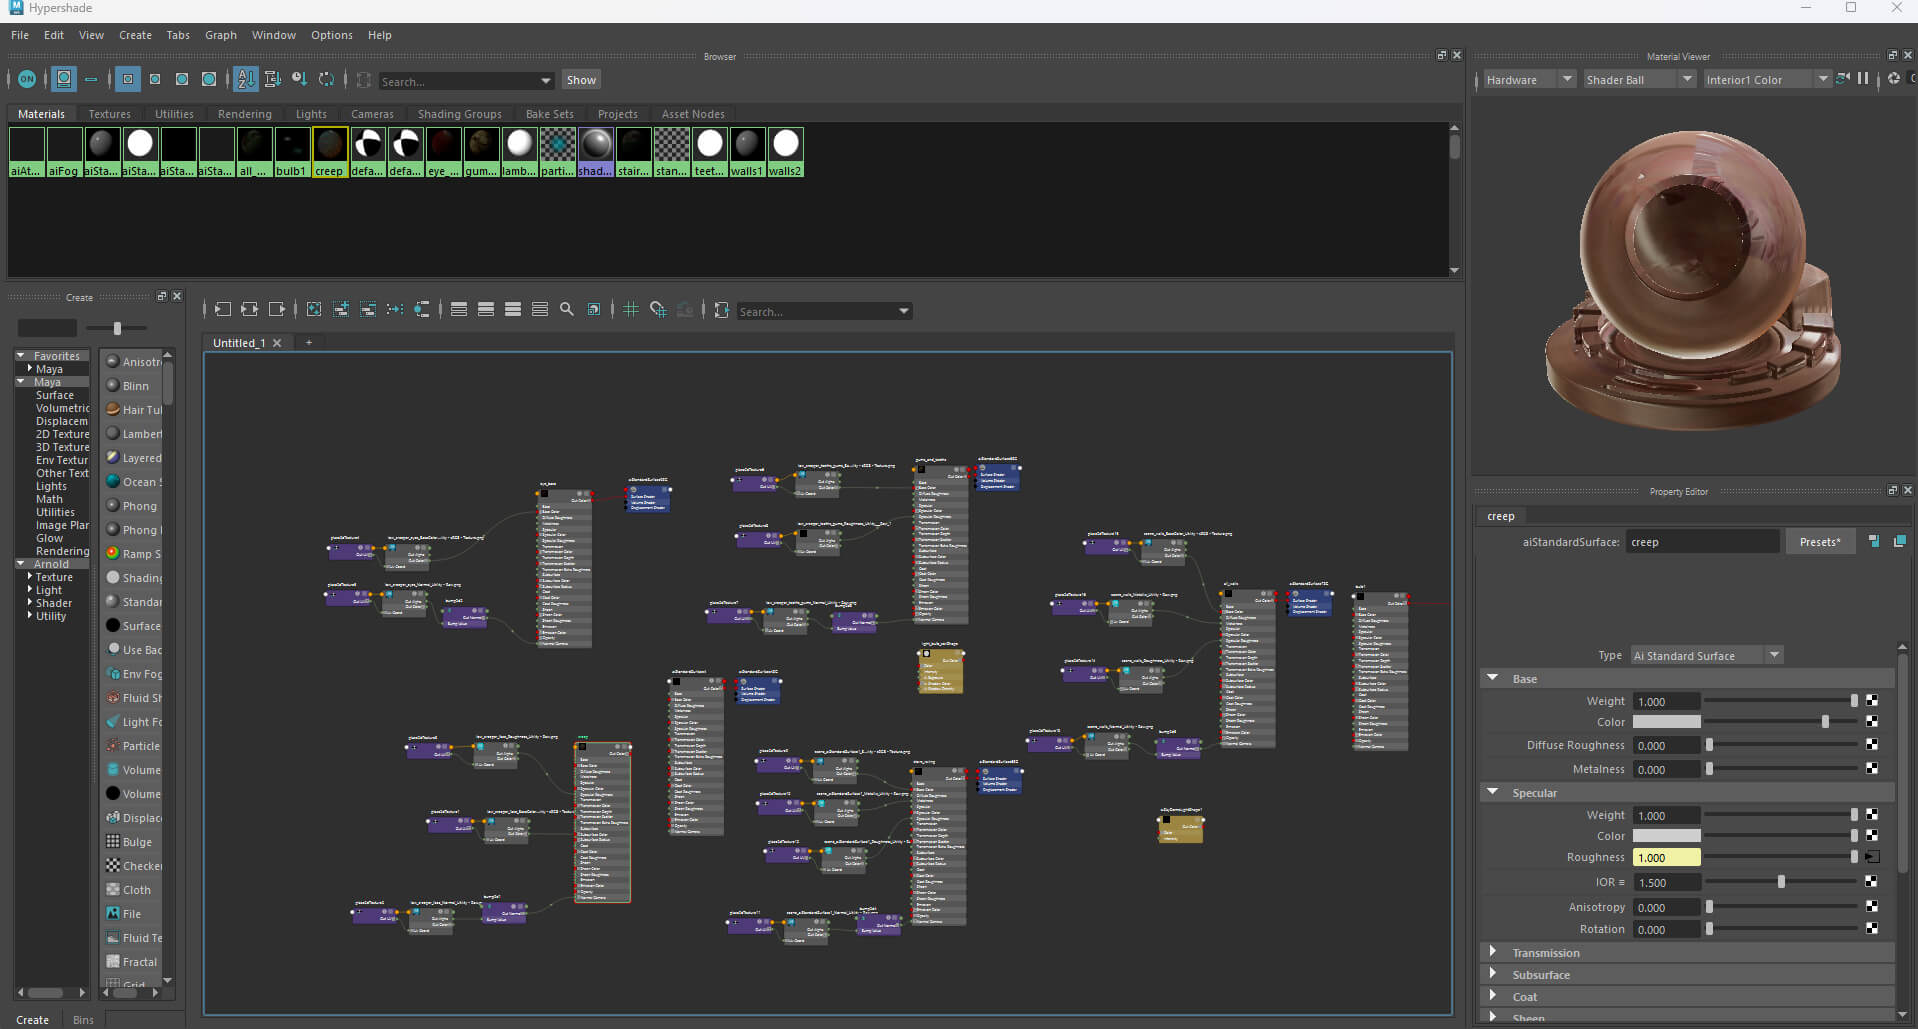Select simple node view mode icon
Viewport: 1918px width, 1029px height.
pos(459,310)
